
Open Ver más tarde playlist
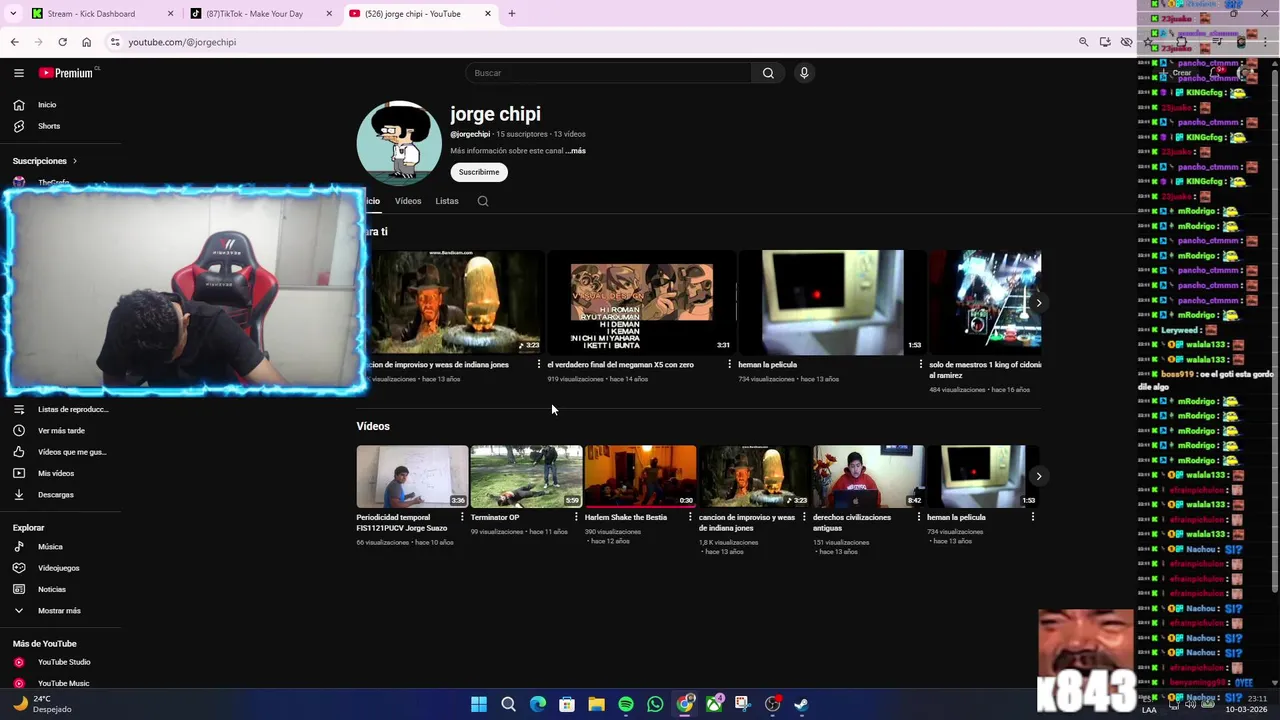pos(61,431)
